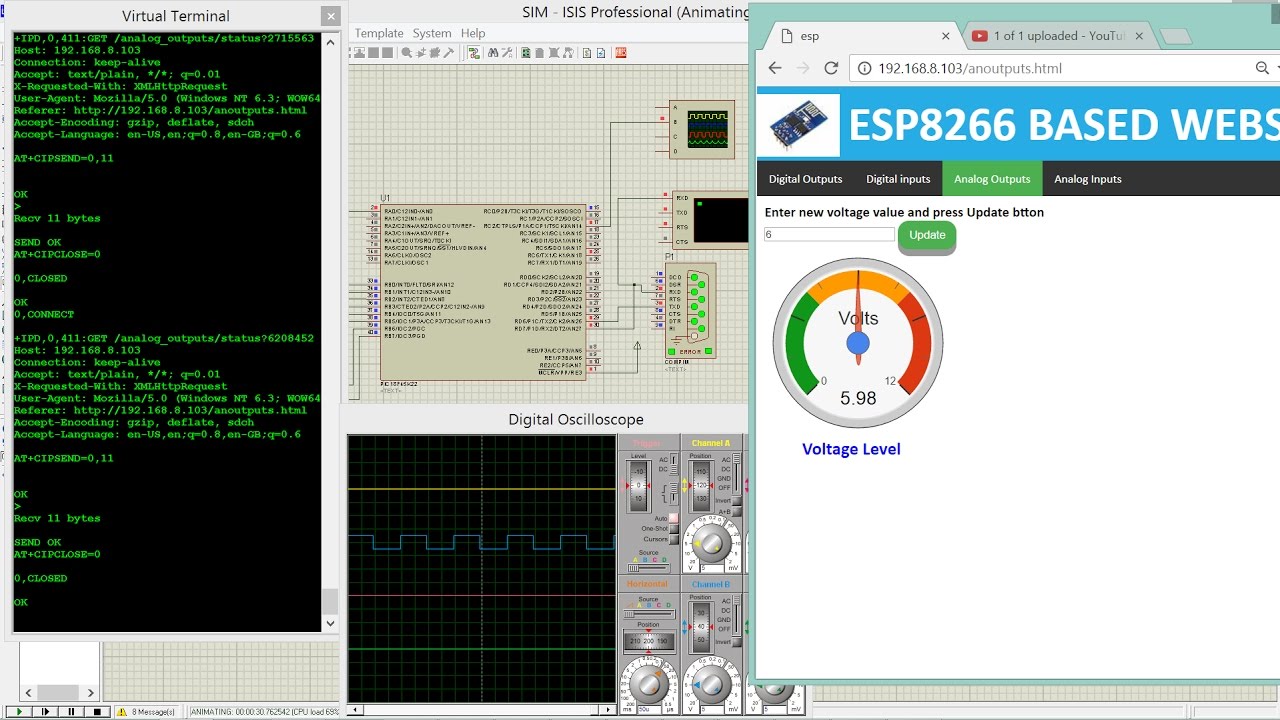Screen dimensions: 1280x720
Task: Go to Digital Outputs page
Action: click(x=805, y=179)
